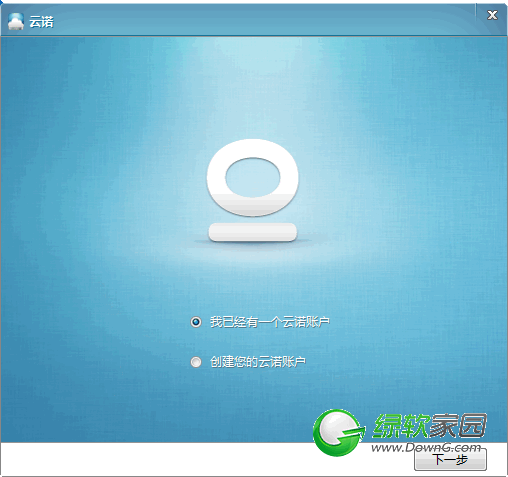Click the shadow under the logo bar
The image size is (508, 477).
253,243
